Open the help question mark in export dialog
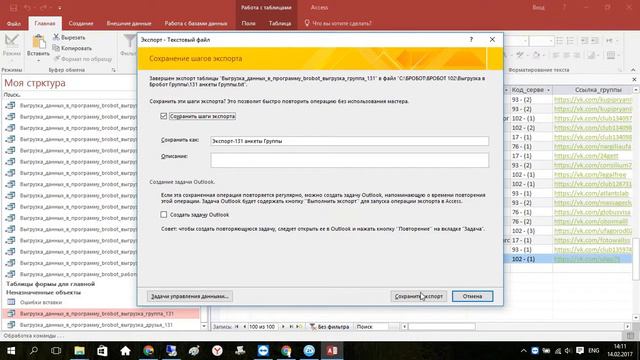This screenshot has width=640, height=360. click(471, 40)
